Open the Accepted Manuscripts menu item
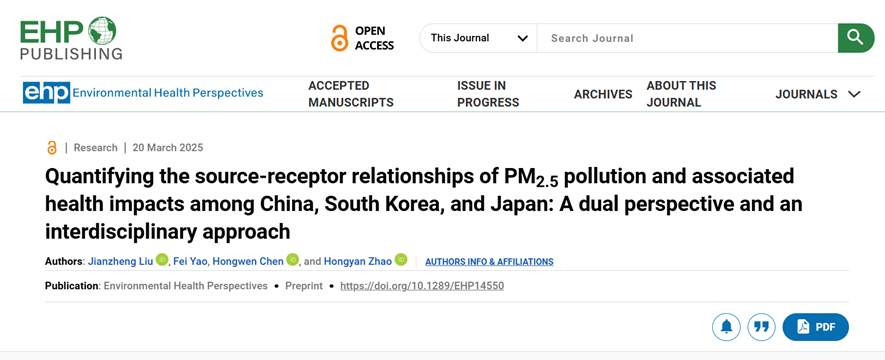This screenshot has width=885, height=360. pyautogui.click(x=351, y=94)
